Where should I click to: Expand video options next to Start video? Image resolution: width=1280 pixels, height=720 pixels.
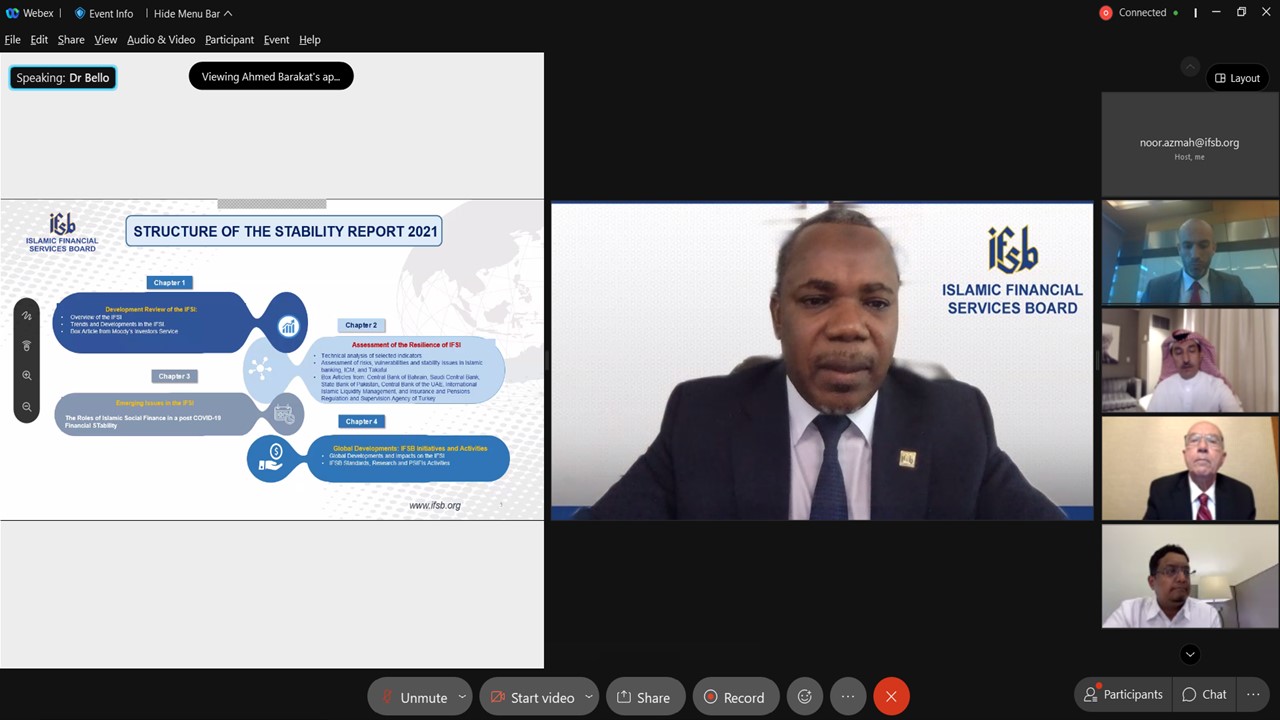click(589, 697)
